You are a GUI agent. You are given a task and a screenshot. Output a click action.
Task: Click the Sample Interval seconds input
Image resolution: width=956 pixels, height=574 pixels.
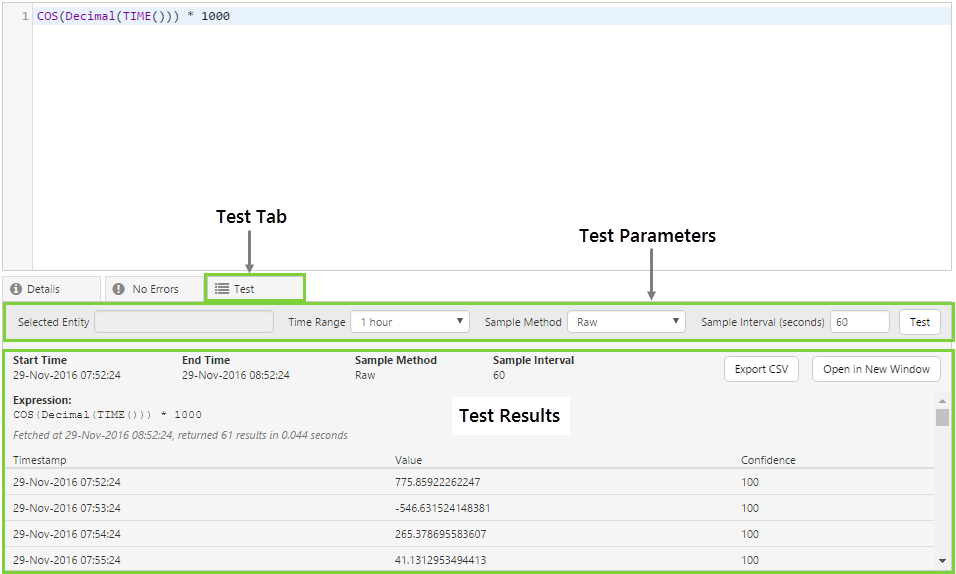859,322
